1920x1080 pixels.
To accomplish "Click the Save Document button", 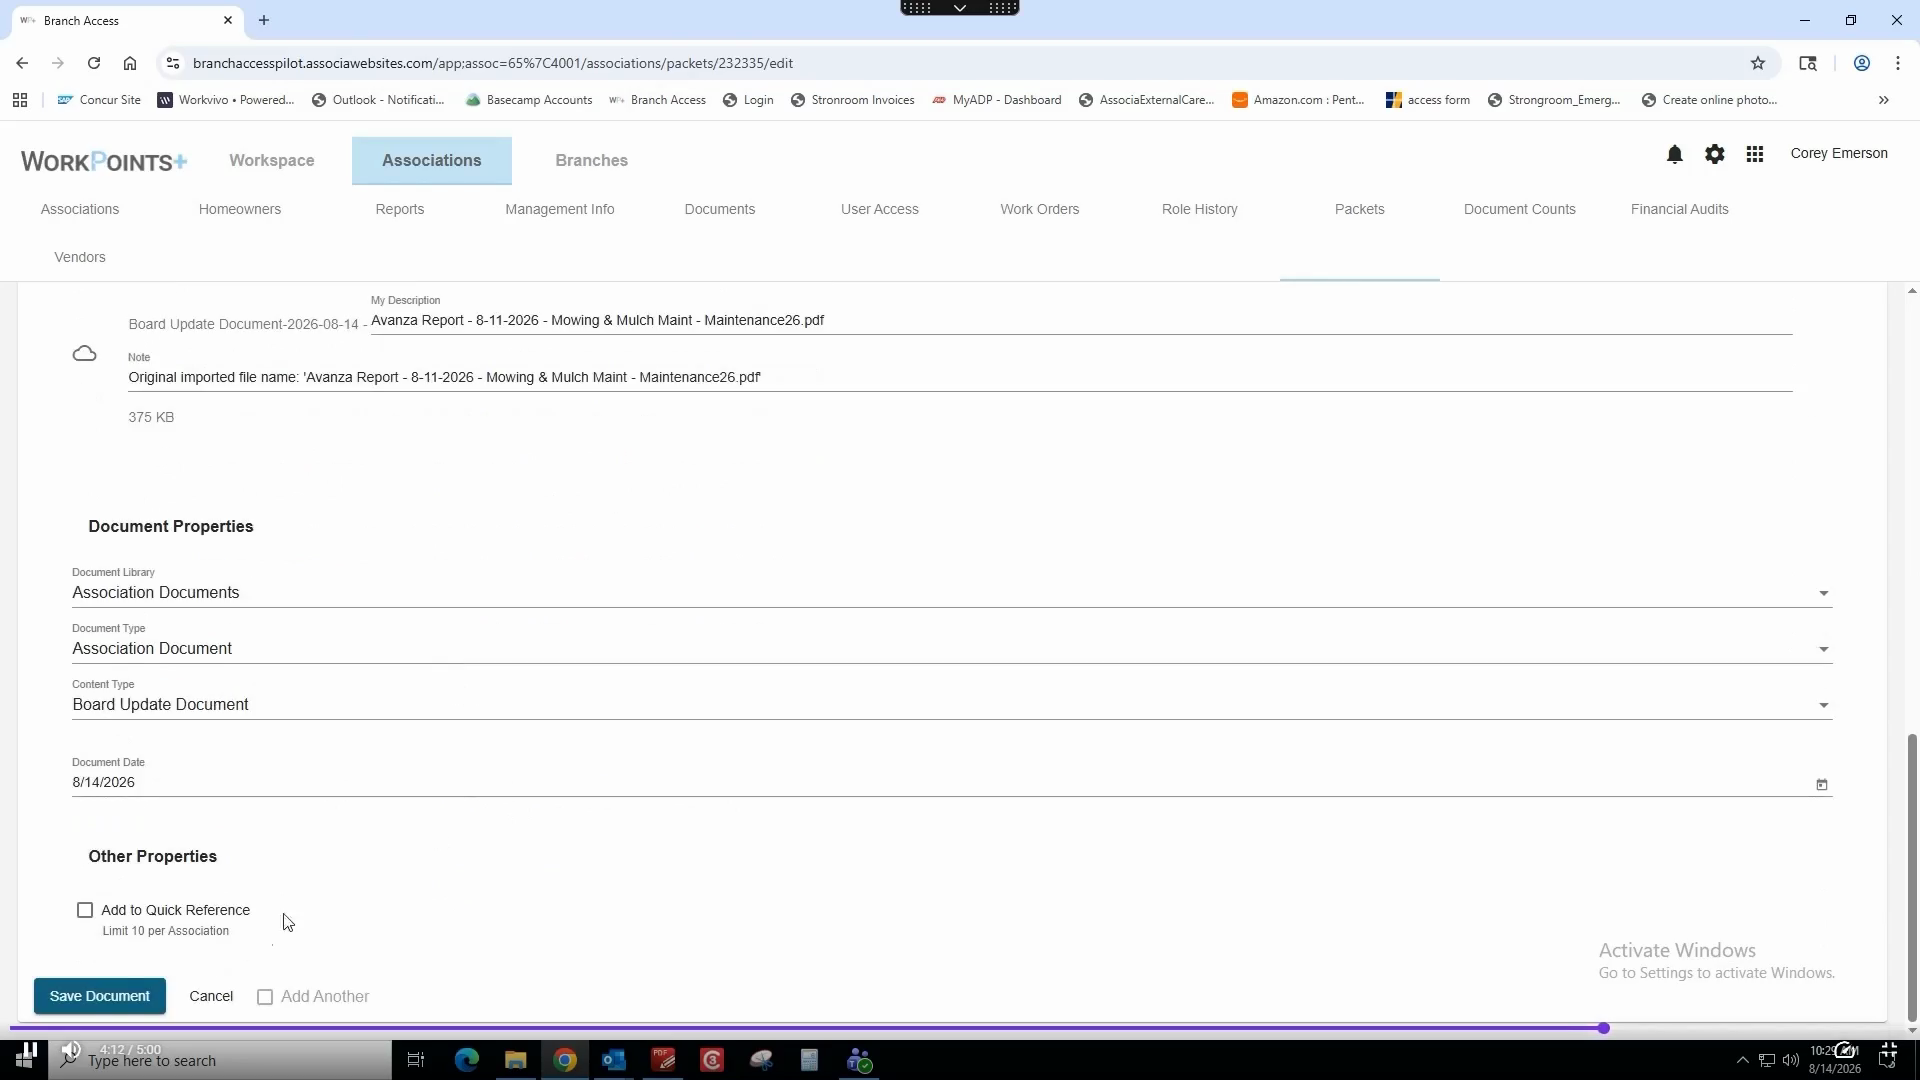I will 100,997.
